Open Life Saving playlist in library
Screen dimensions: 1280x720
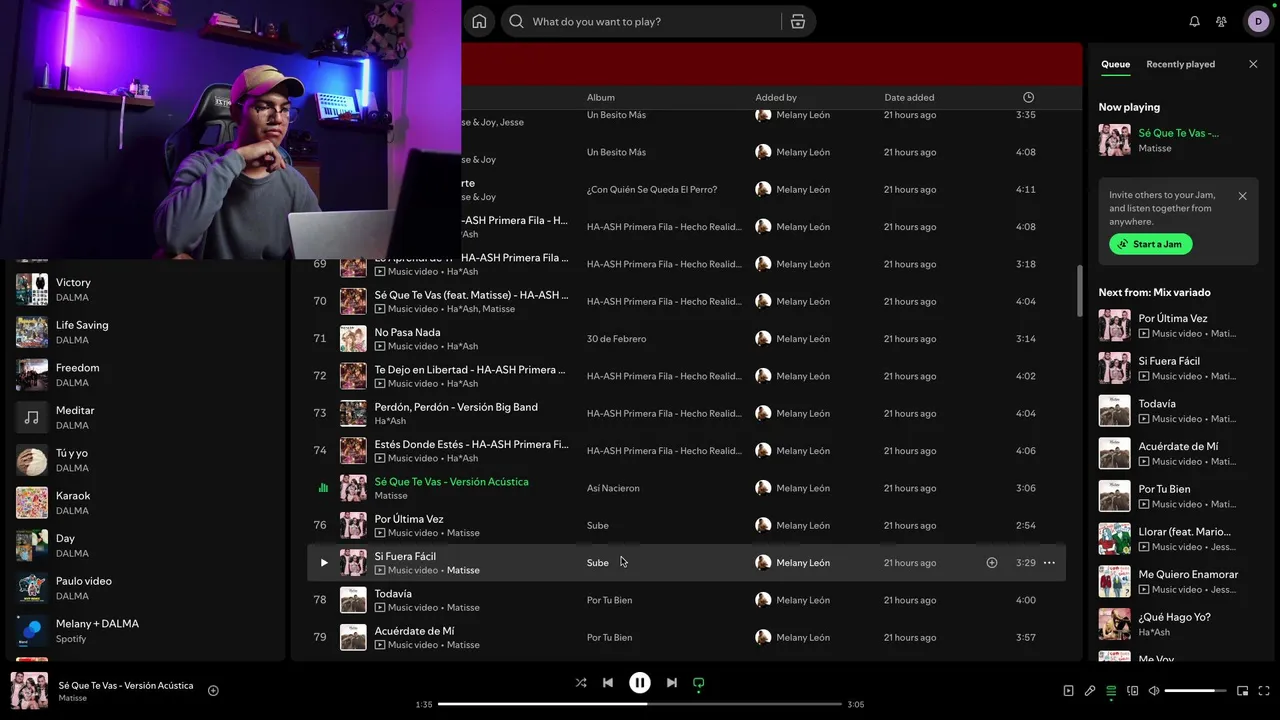click(146, 332)
